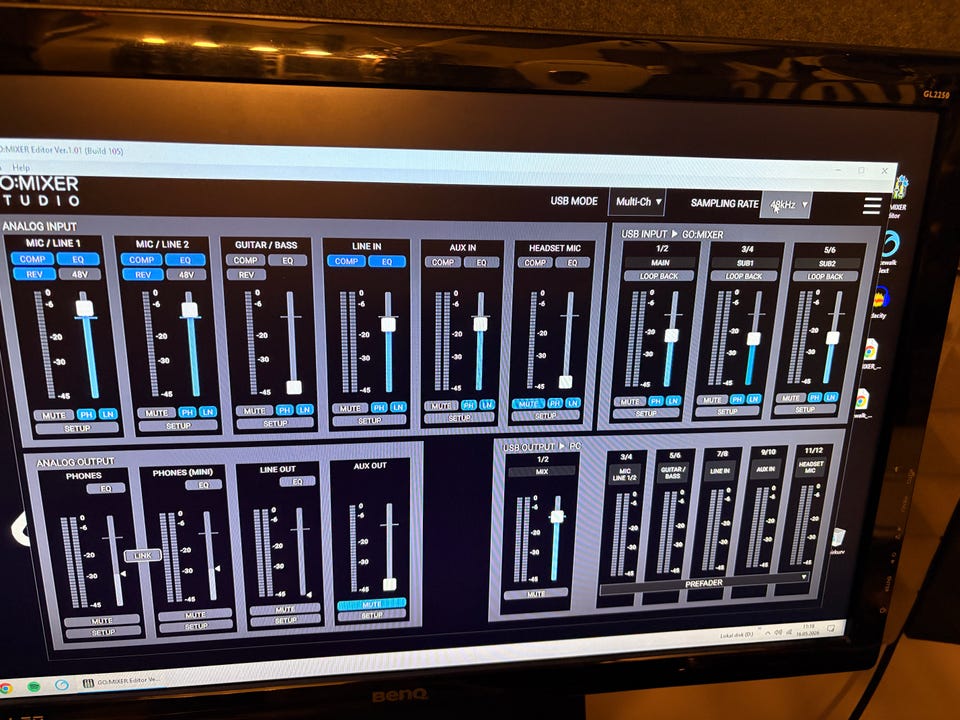Image resolution: width=960 pixels, height=720 pixels.
Task: Enable EQ on AUX IN channel
Action: pyautogui.click(x=481, y=262)
